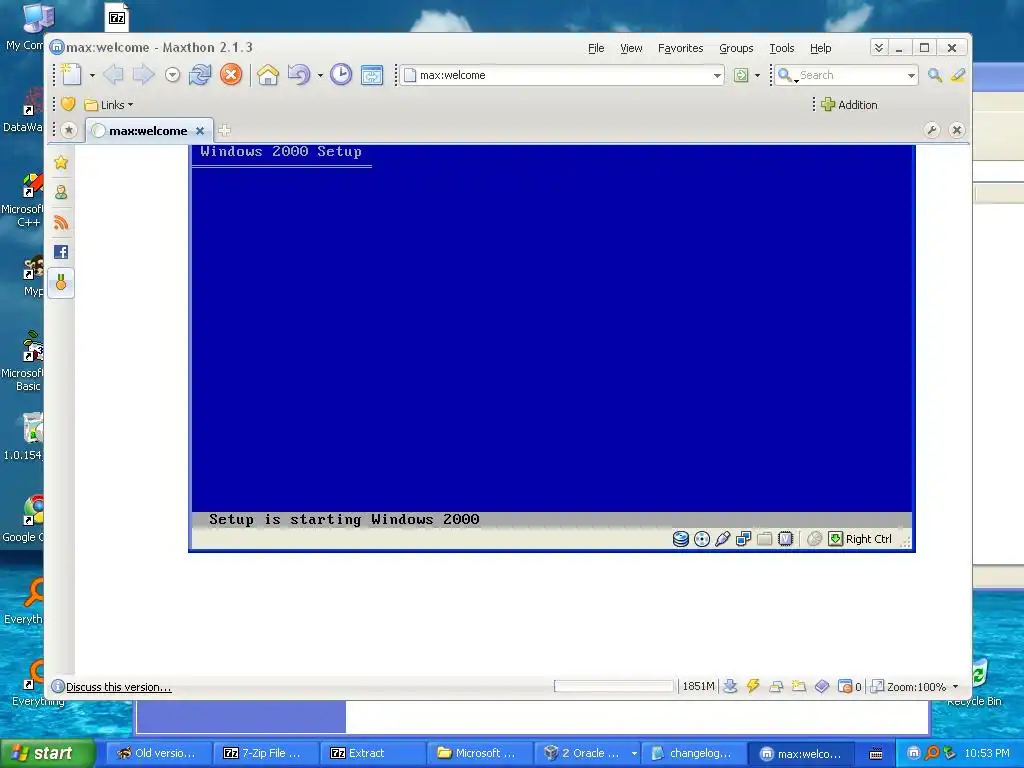Run search with the magnifier button
The height and width of the screenshot is (768, 1024).
(x=935, y=75)
